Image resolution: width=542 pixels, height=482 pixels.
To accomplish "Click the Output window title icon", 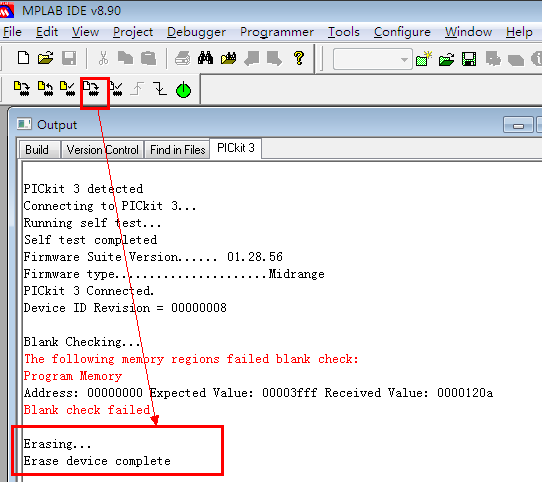I will point(24,124).
